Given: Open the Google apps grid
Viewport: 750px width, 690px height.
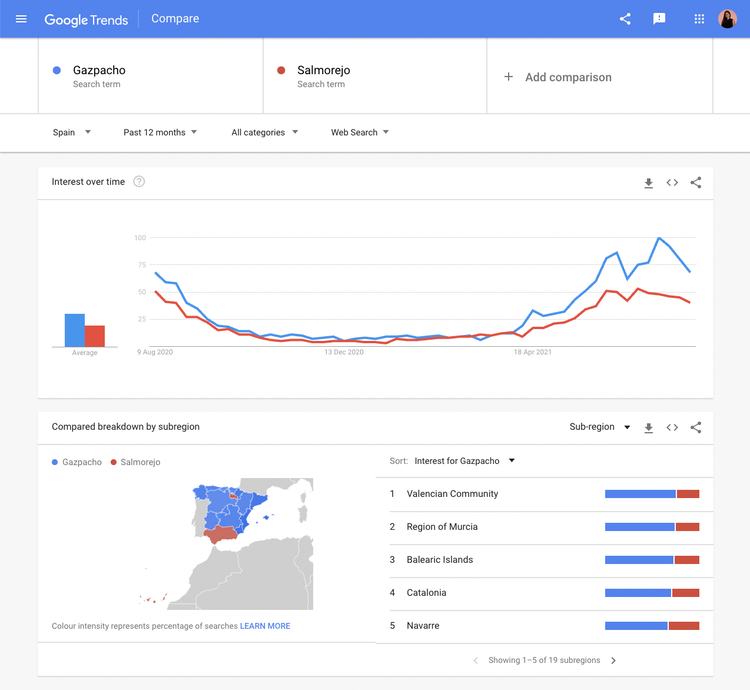Looking at the screenshot, I should [x=699, y=19].
